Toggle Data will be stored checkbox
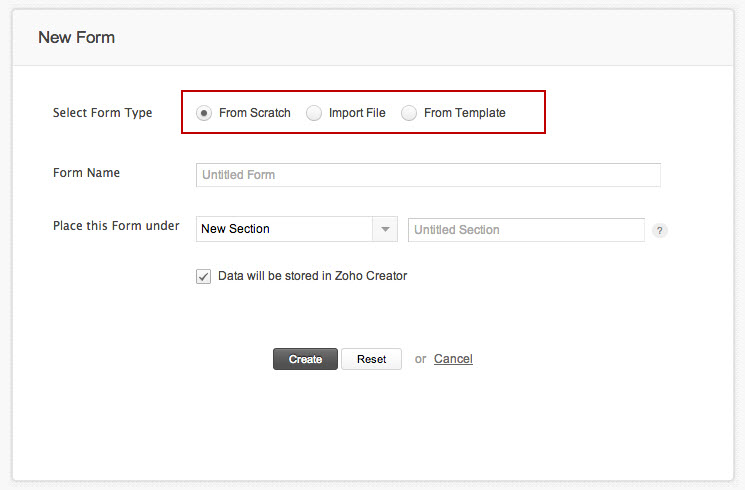 pos(204,276)
